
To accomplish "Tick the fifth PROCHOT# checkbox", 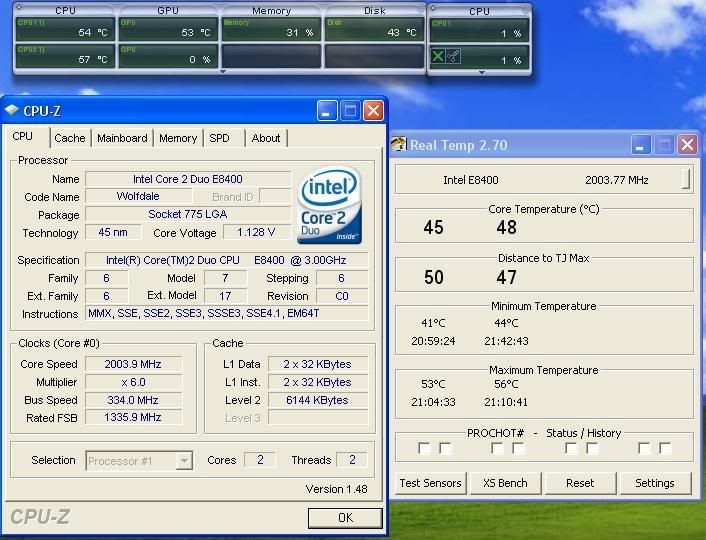I will (571, 448).
